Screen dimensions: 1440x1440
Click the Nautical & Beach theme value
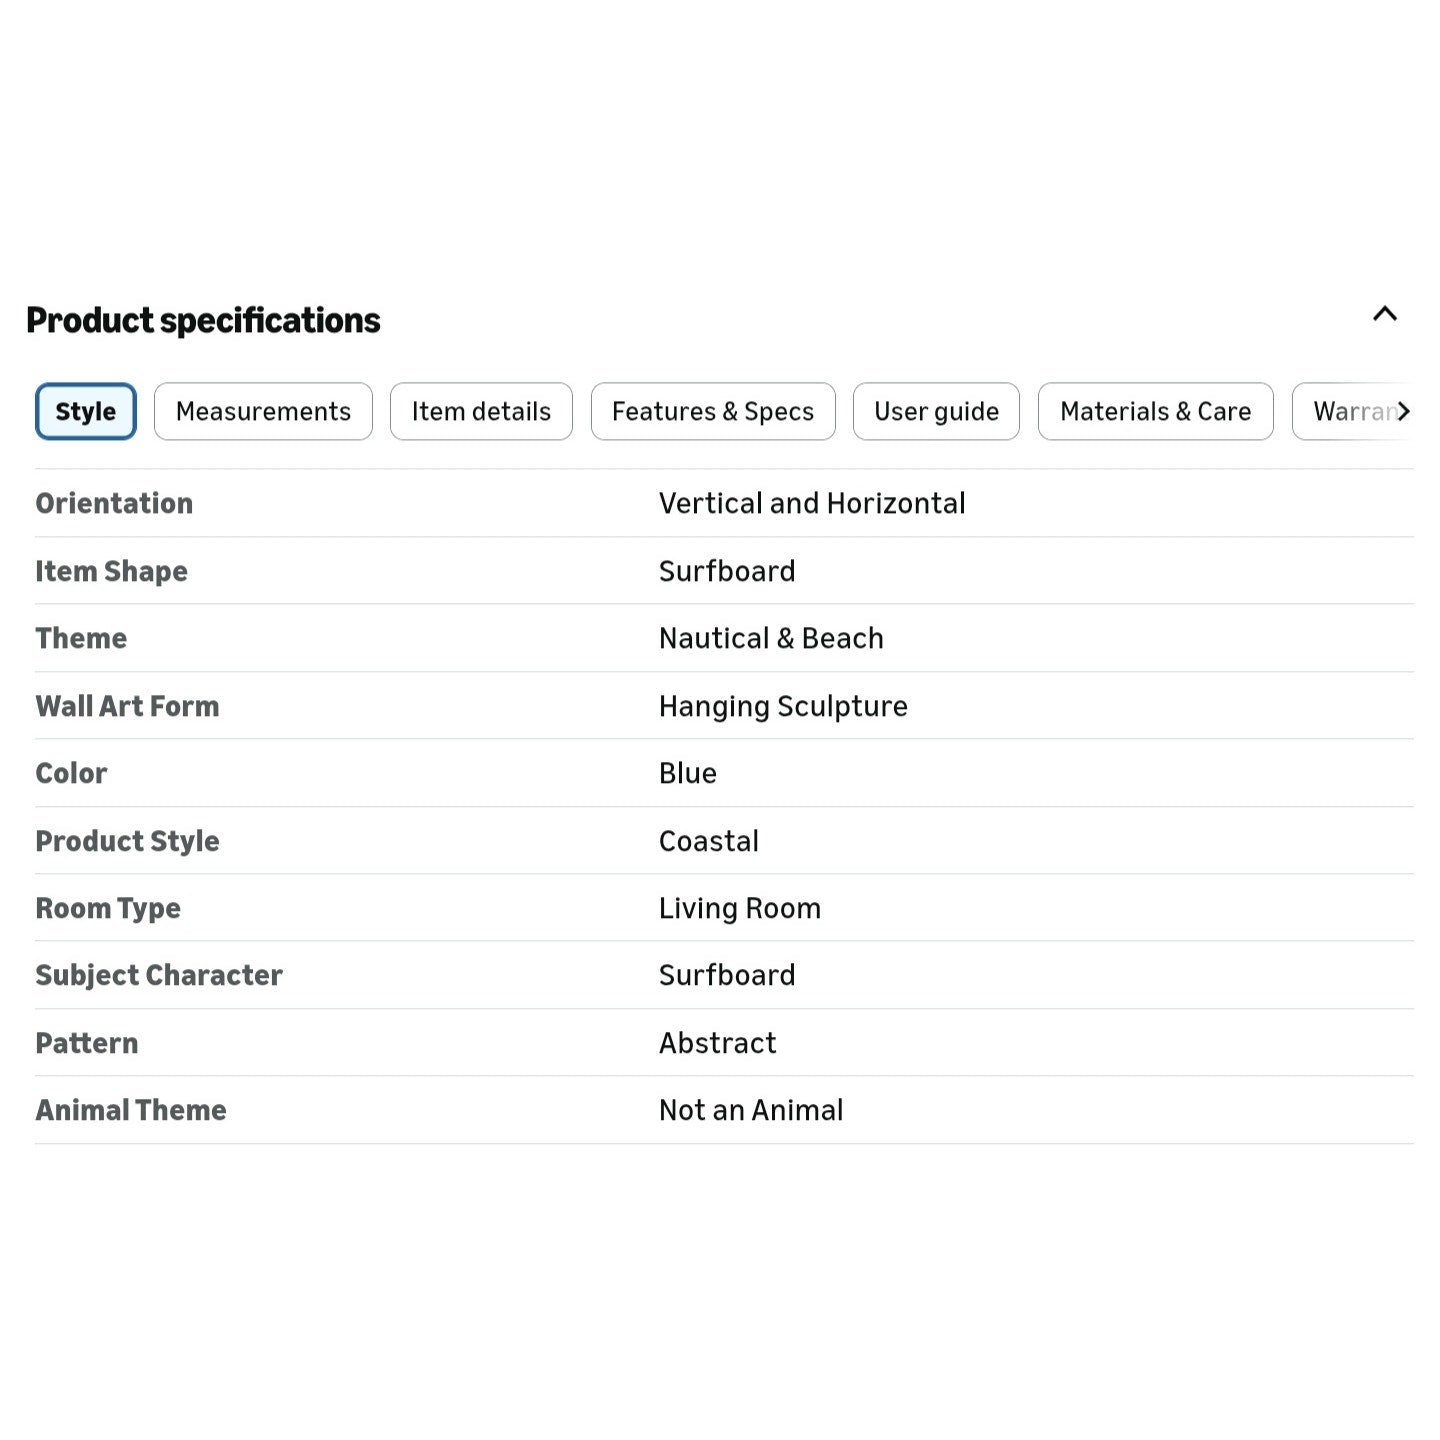[771, 638]
